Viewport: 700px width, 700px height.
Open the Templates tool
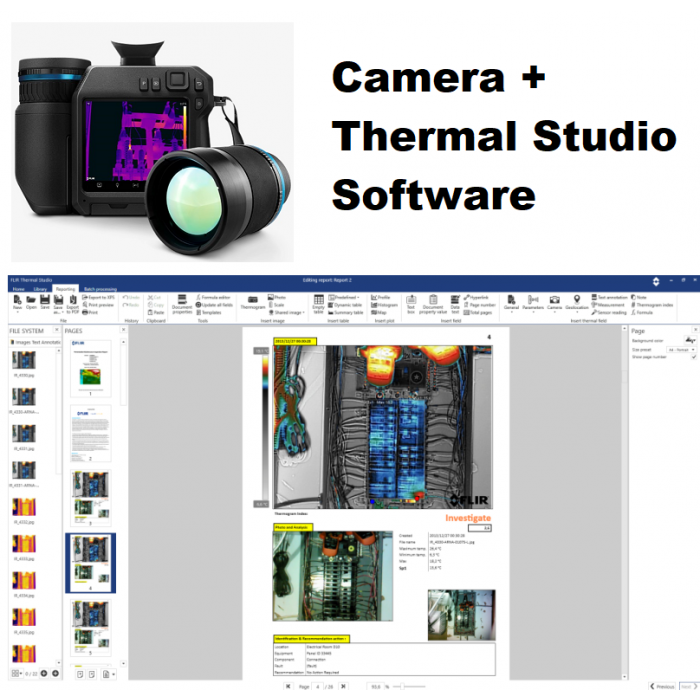209,312
